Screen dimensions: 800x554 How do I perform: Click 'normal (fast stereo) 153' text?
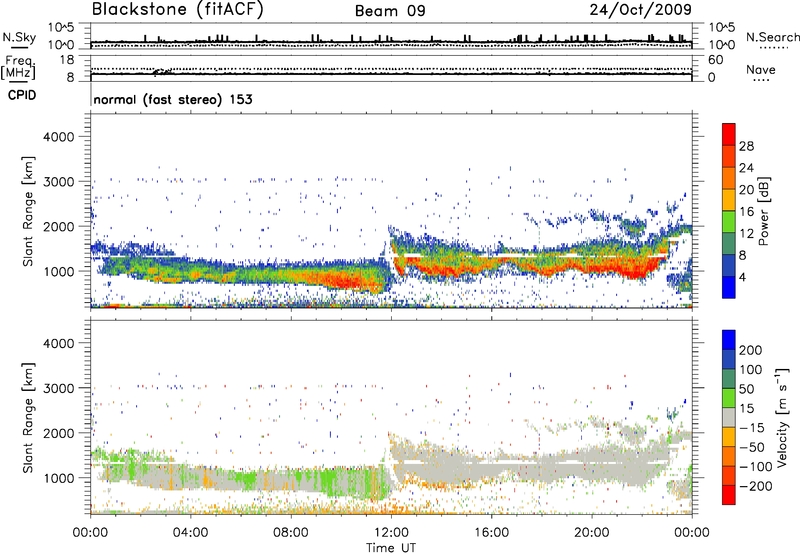(173, 99)
